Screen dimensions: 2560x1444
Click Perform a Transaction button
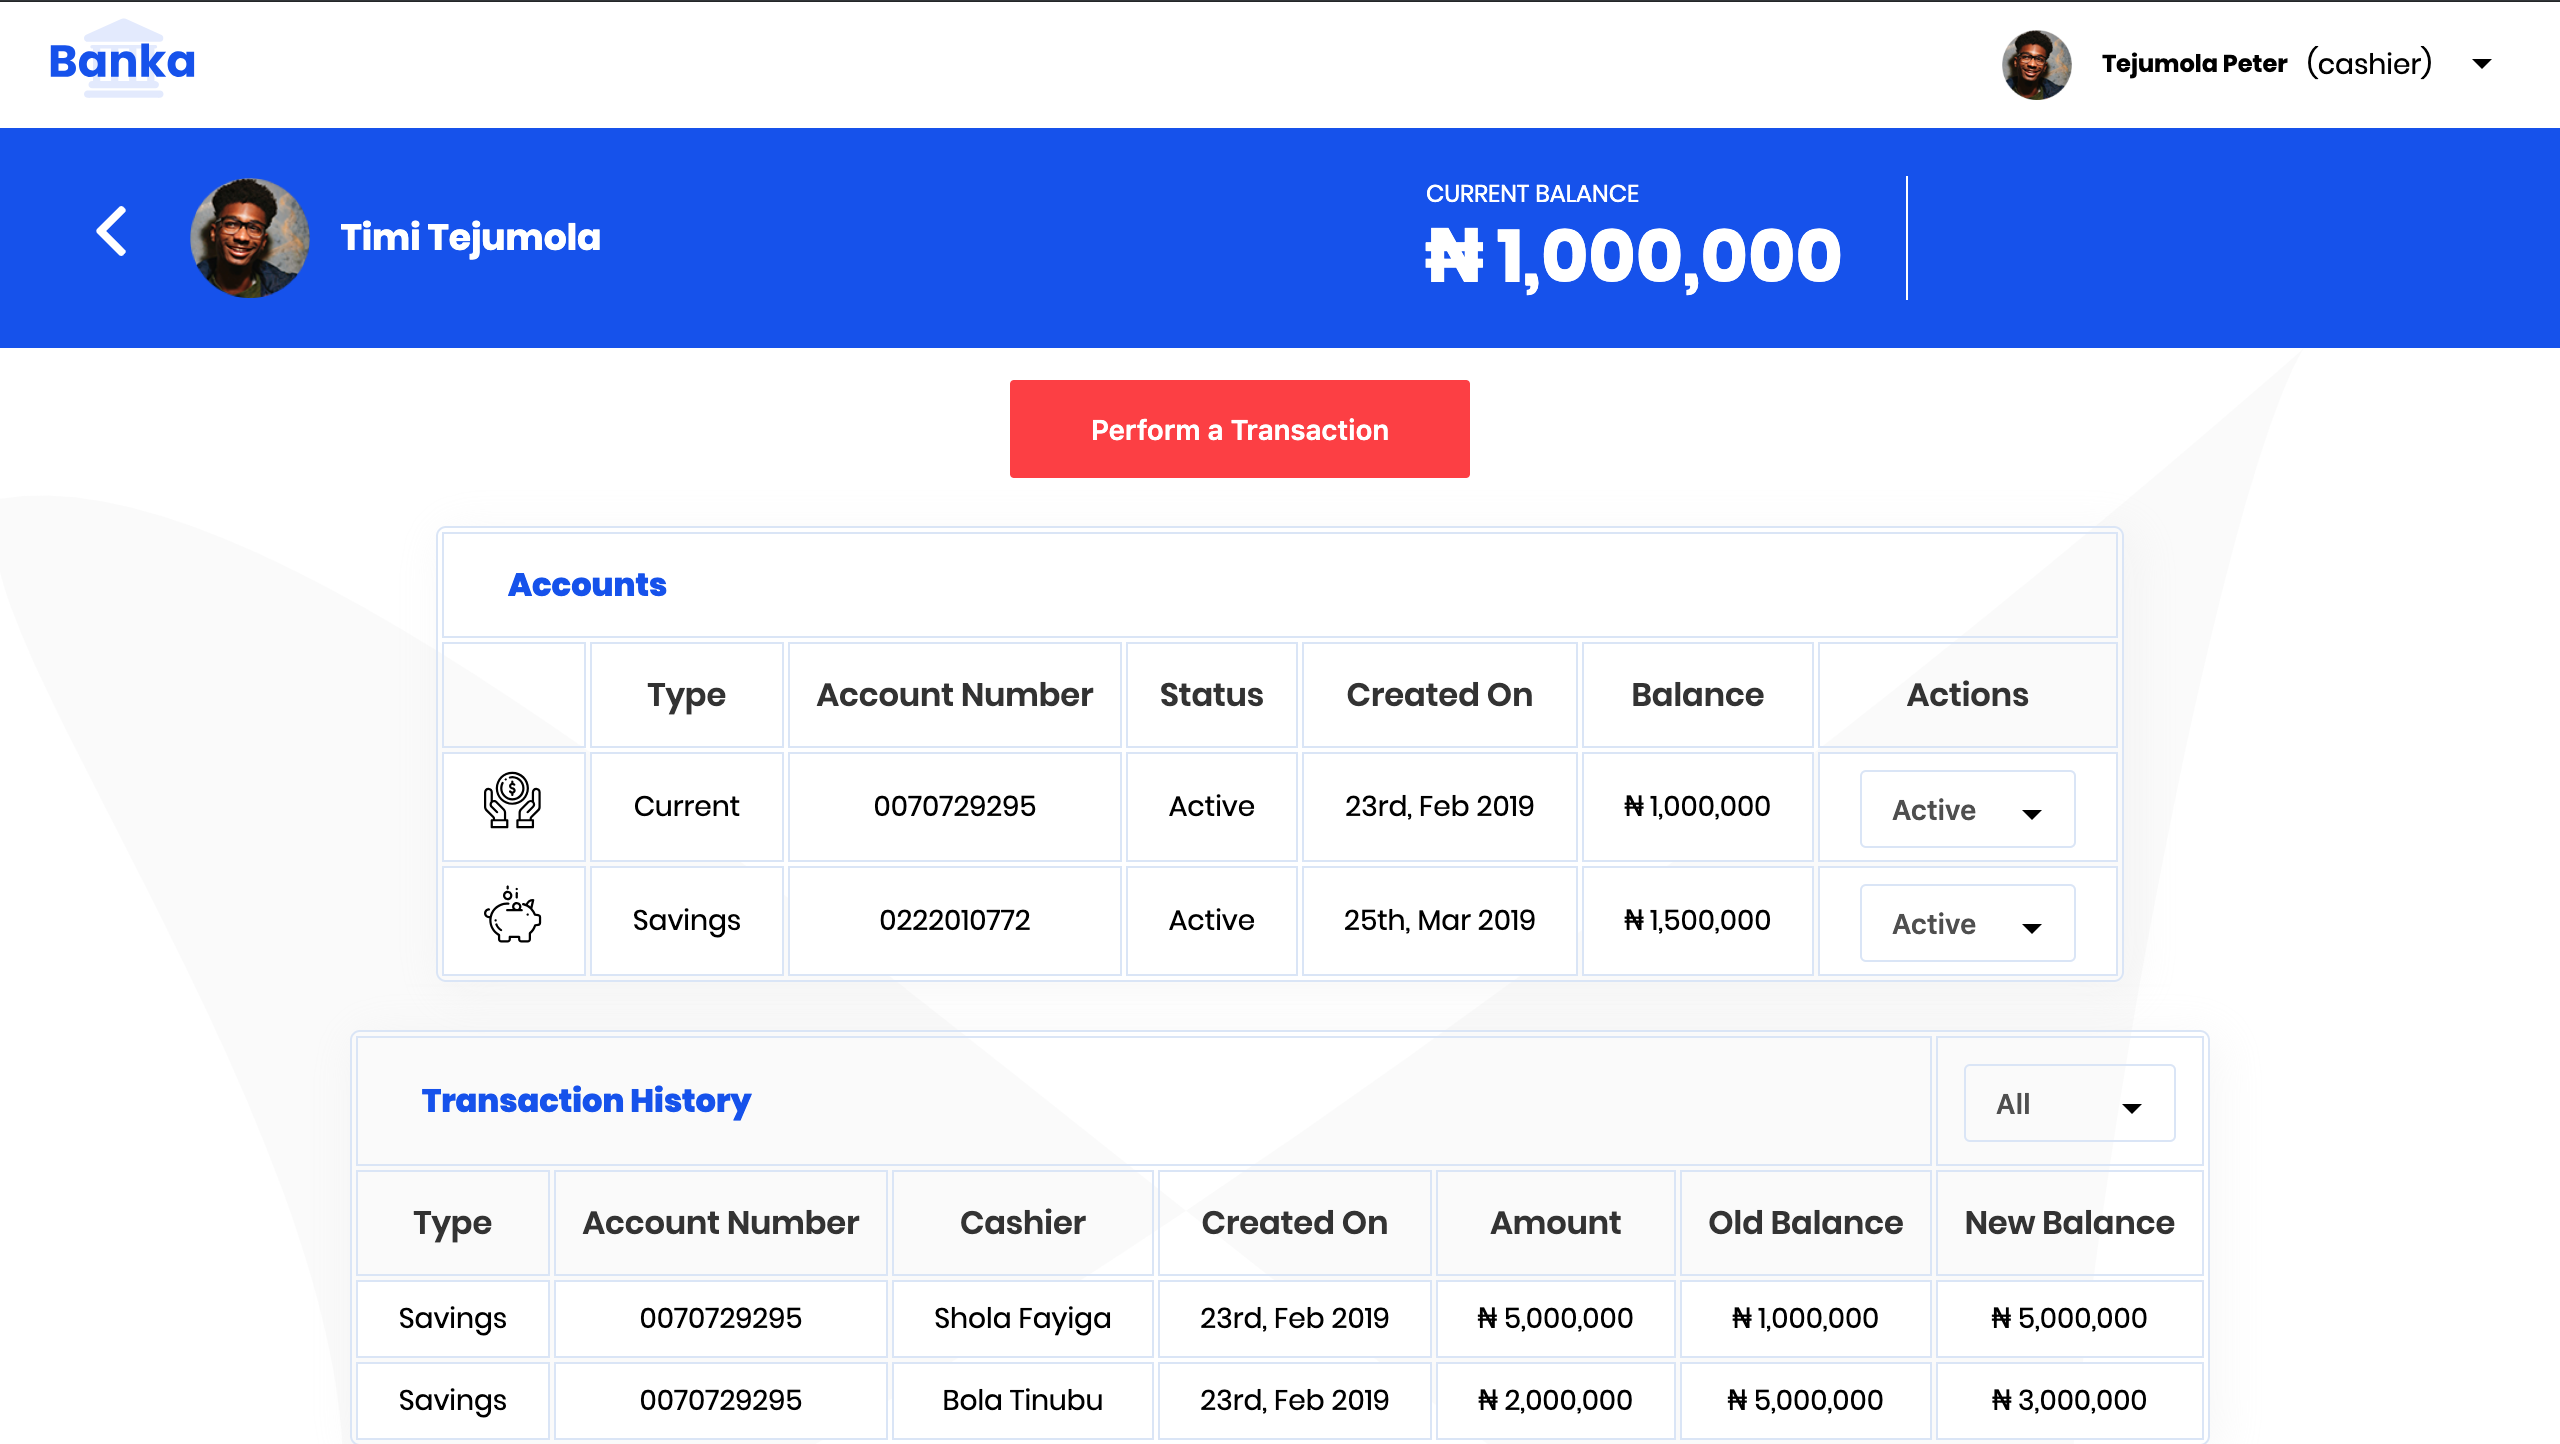[1239, 430]
